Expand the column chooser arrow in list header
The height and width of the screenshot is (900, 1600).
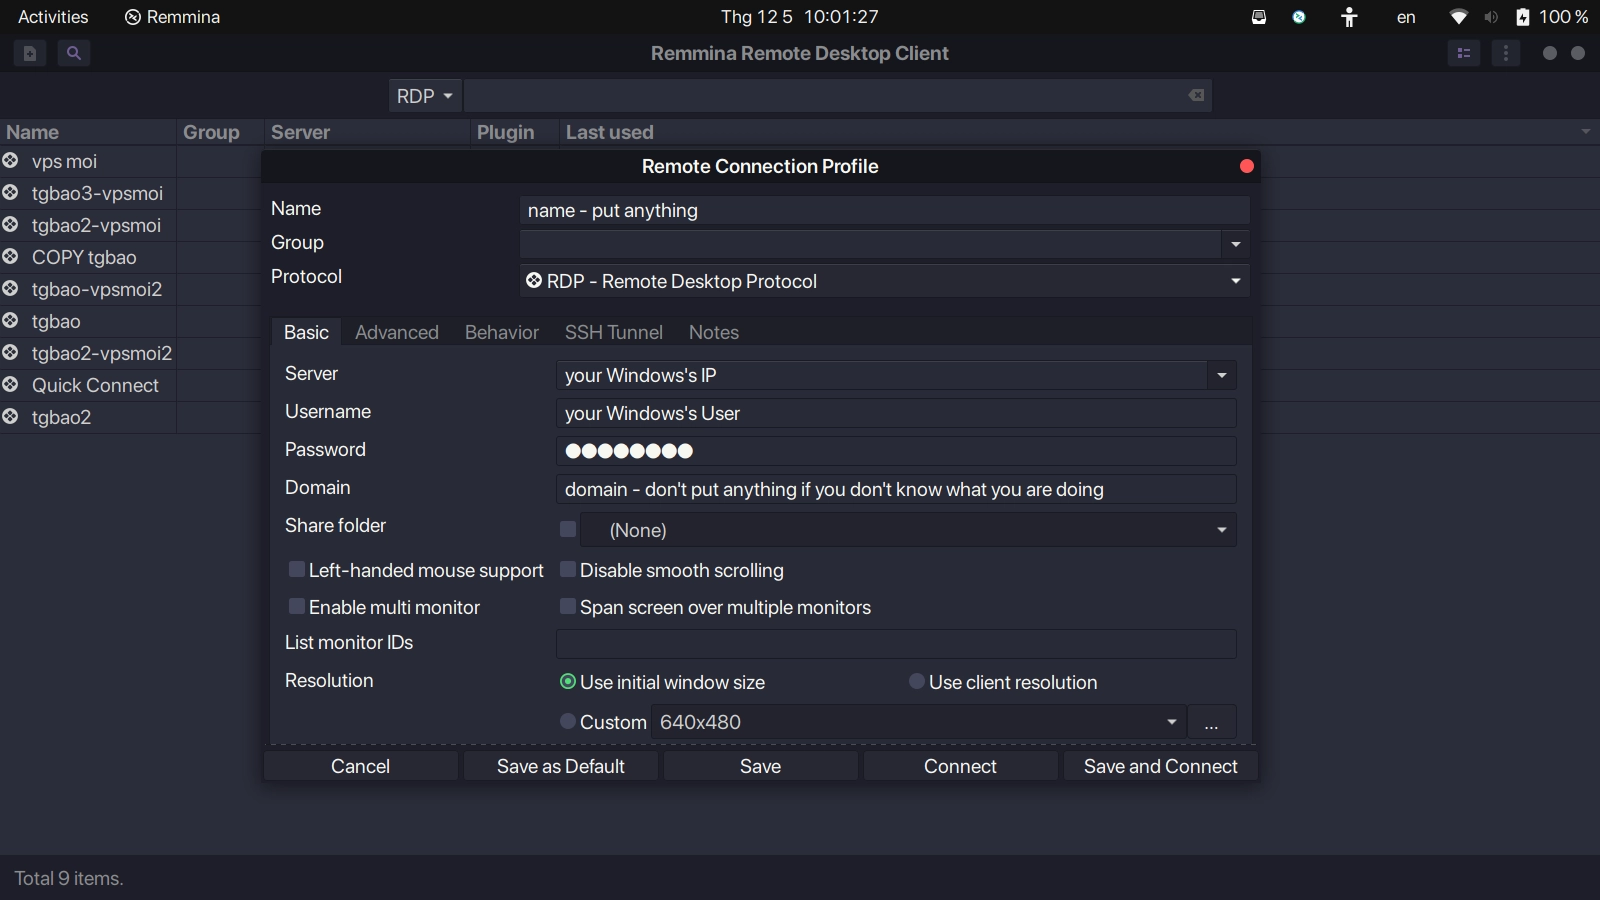click(1585, 132)
